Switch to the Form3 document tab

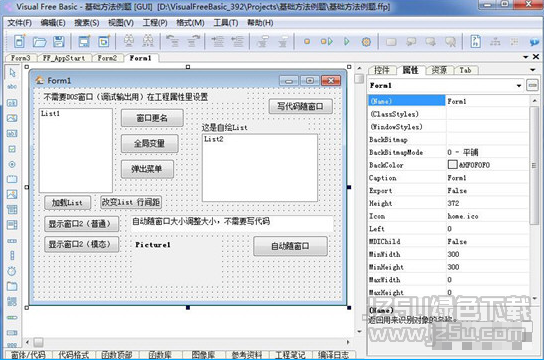point(20,58)
